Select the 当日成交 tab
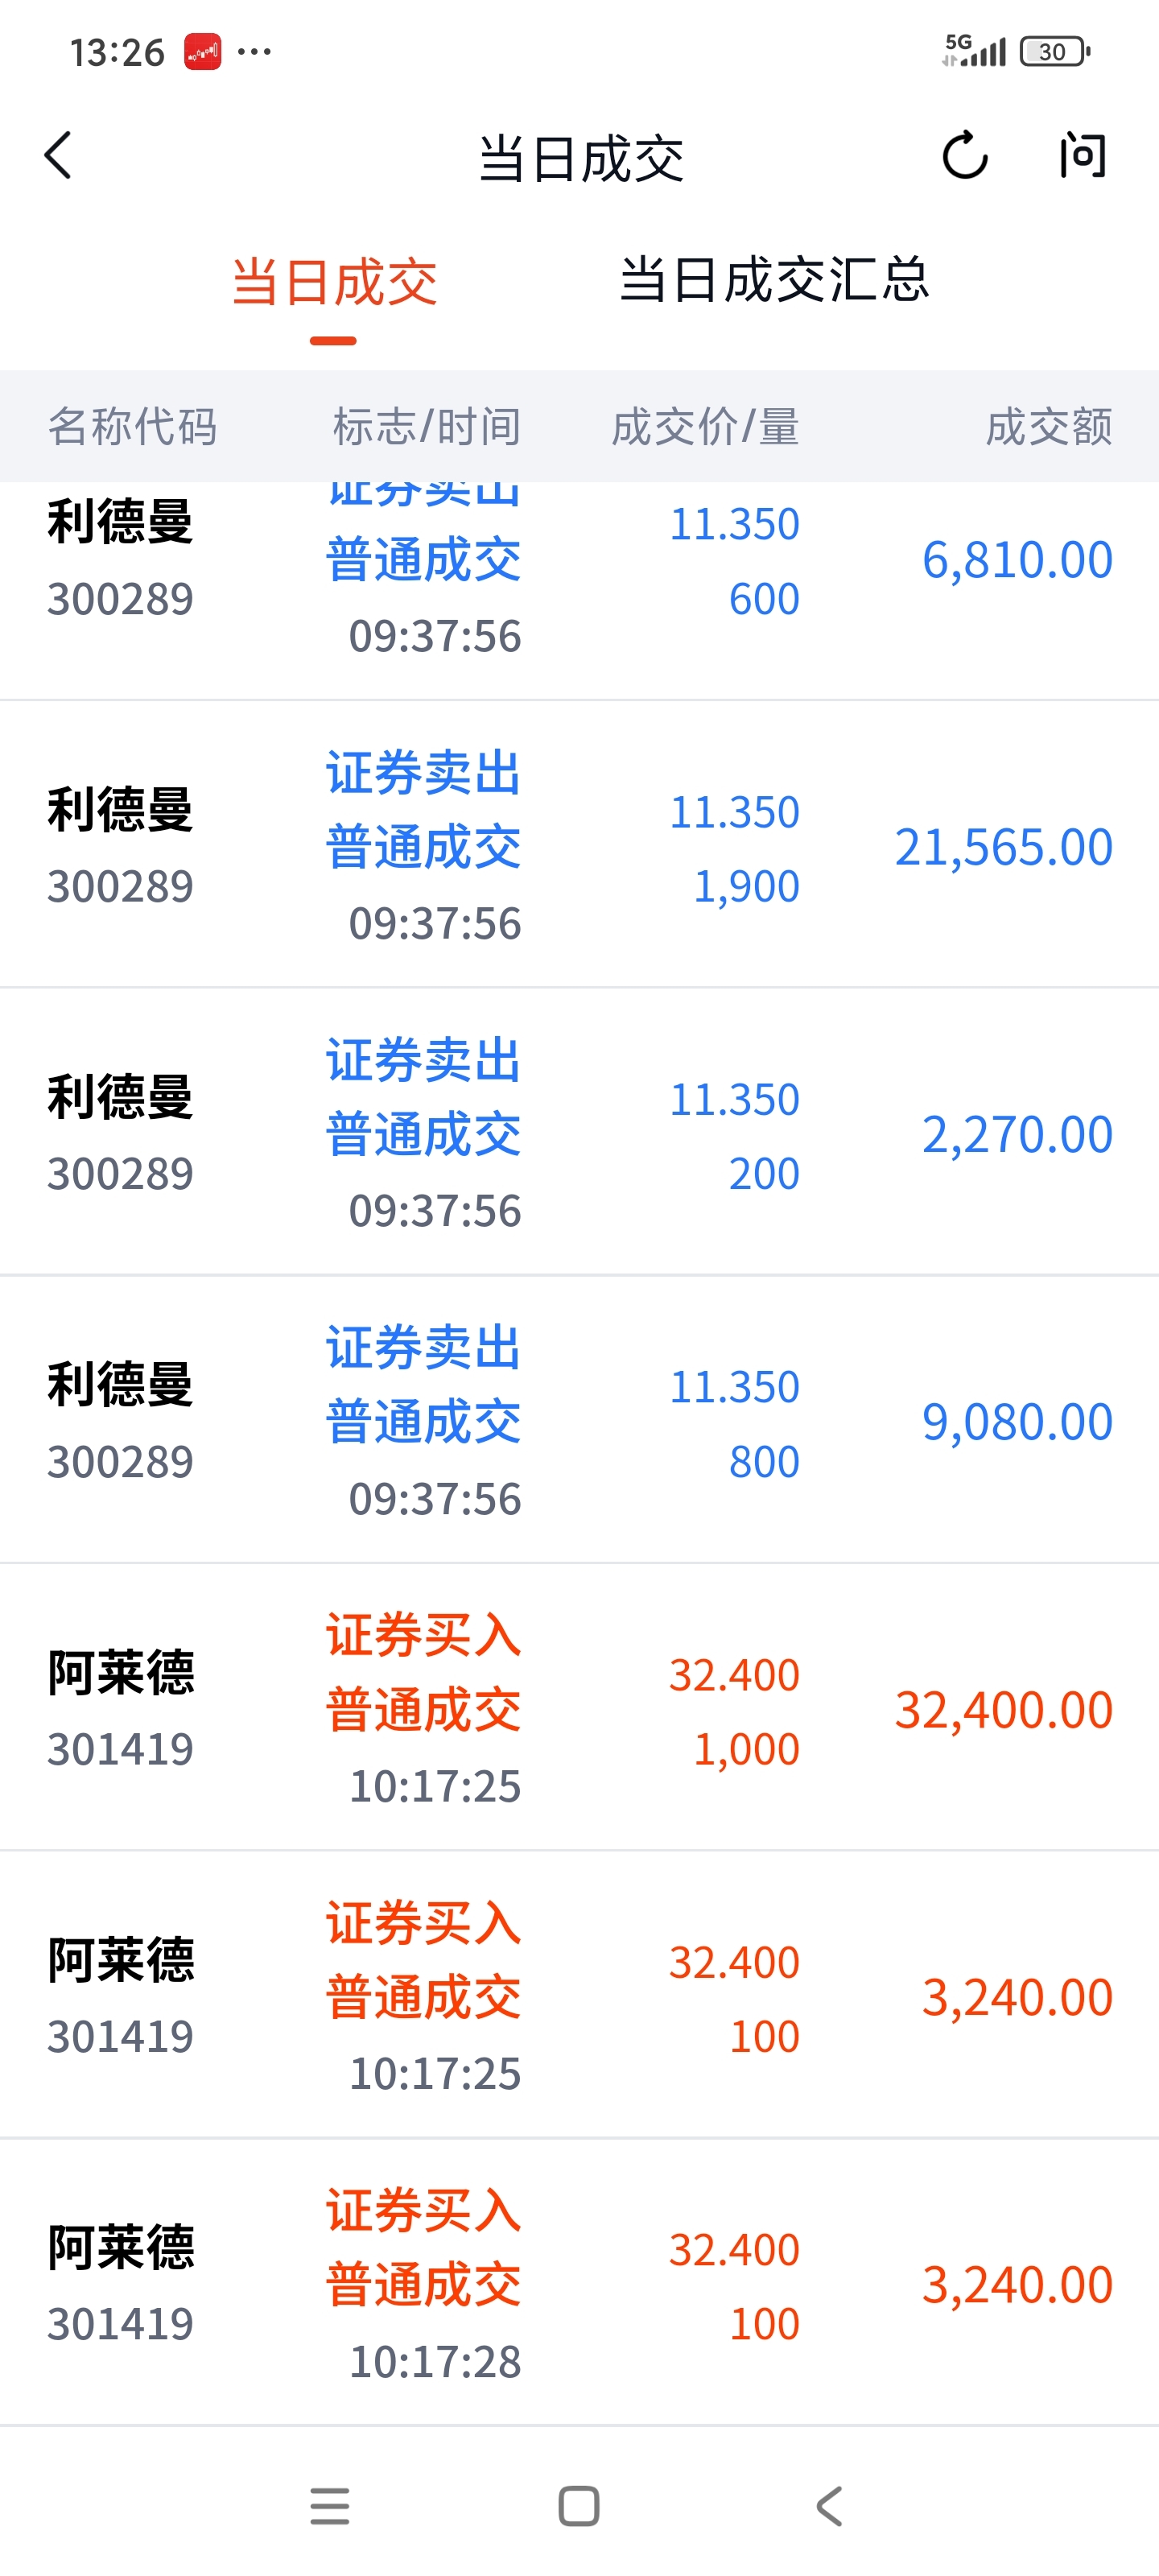This screenshot has height=2576, width=1159. tap(334, 282)
